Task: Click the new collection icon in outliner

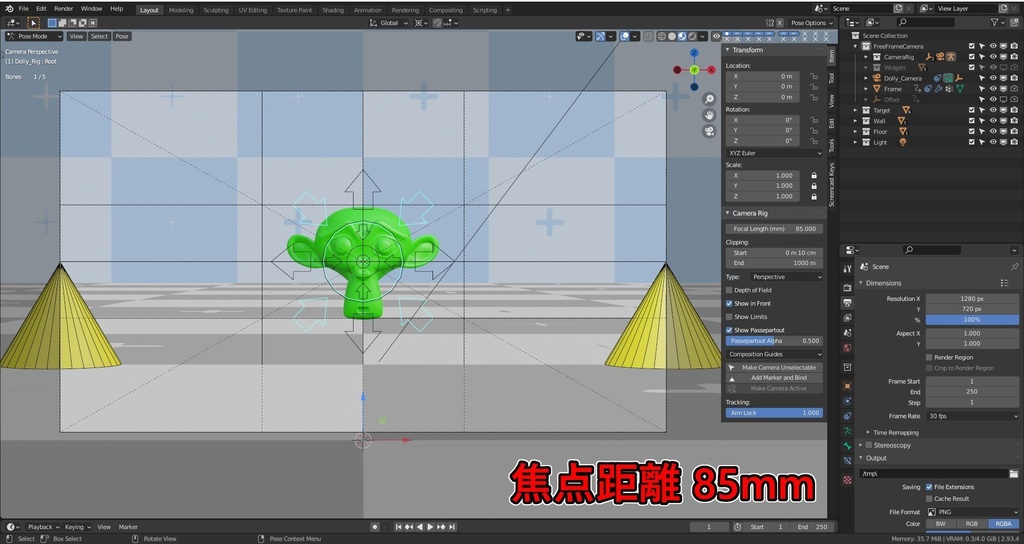Action: [1015, 22]
